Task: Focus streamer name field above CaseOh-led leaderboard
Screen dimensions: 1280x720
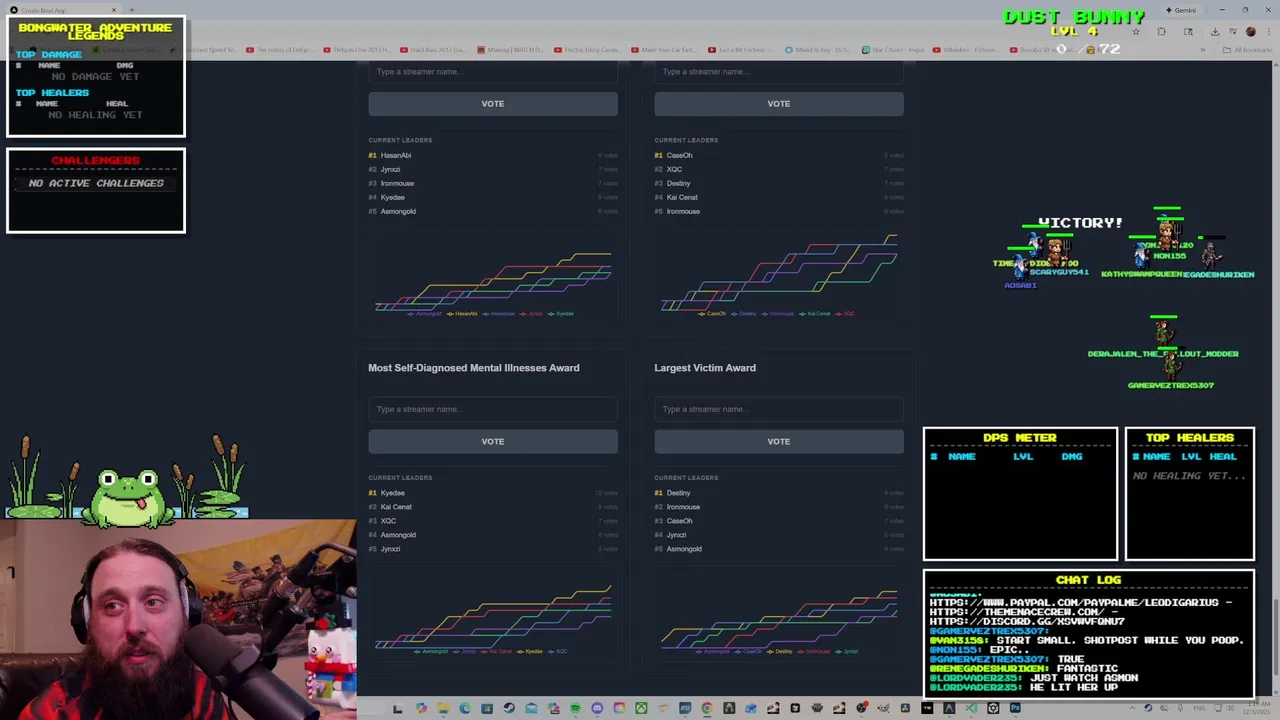Action: tap(779, 71)
